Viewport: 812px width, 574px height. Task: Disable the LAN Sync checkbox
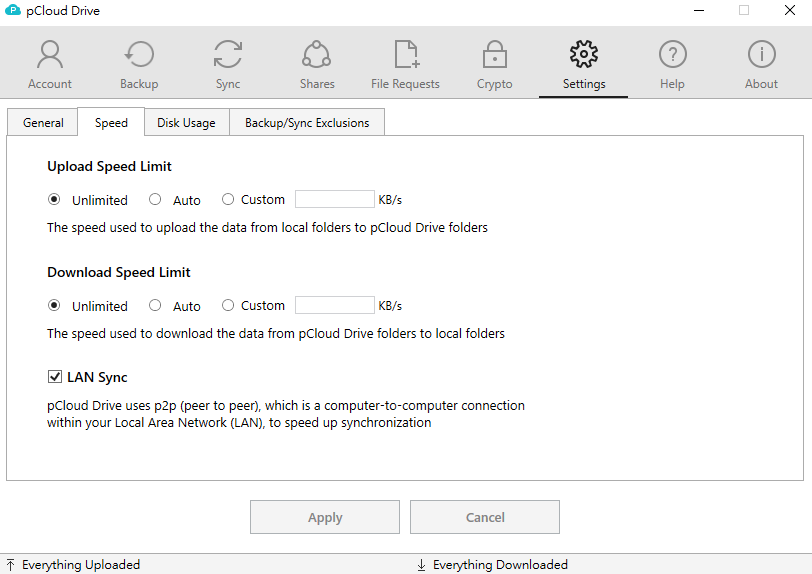(x=55, y=377)
